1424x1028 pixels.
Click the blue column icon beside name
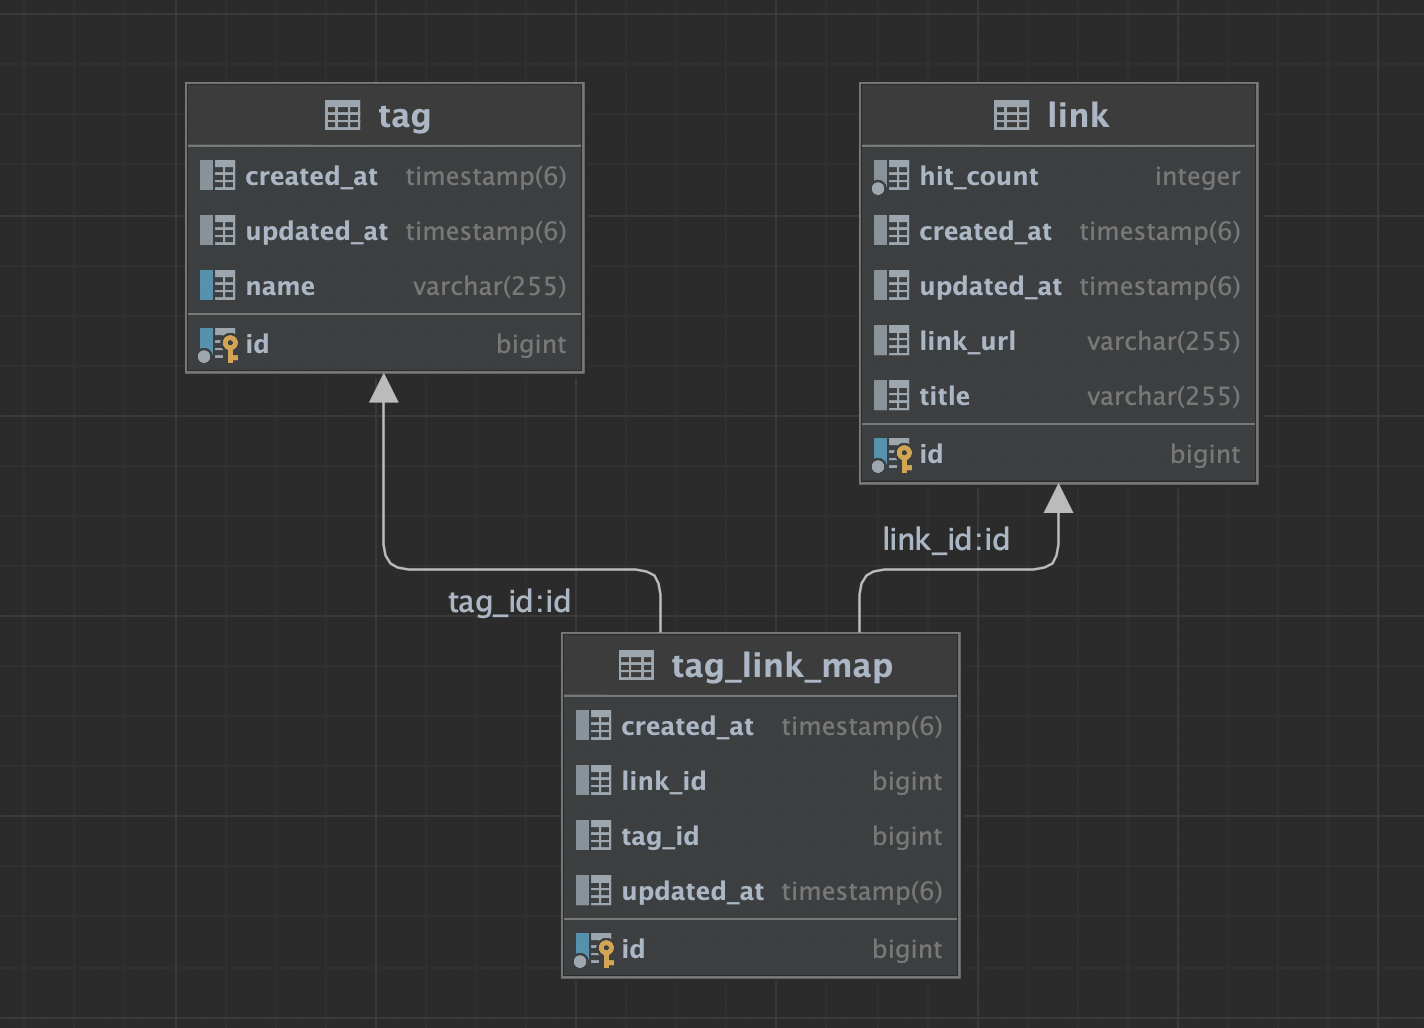point(218,286)
